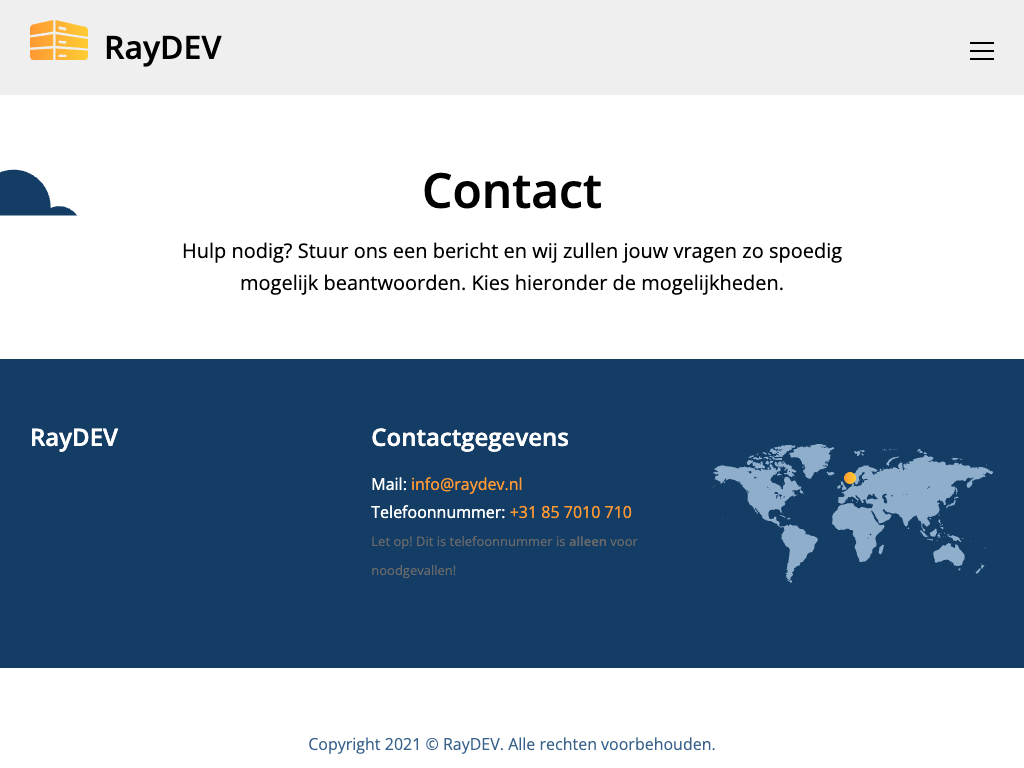
Task: Call the +31 85 7010 710 number
Action: point(570,512)
